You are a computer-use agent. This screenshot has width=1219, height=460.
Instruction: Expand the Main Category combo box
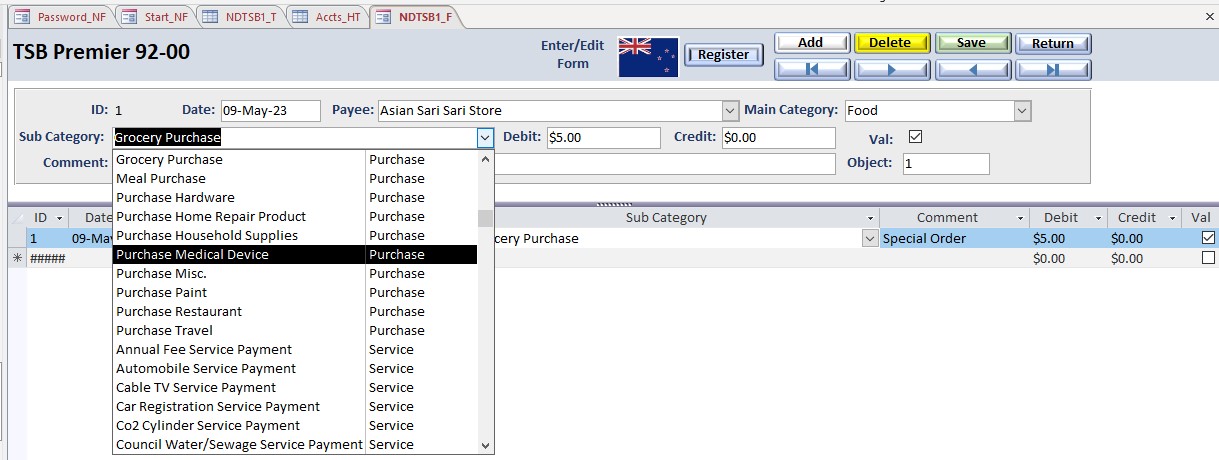coord(1021,111)
